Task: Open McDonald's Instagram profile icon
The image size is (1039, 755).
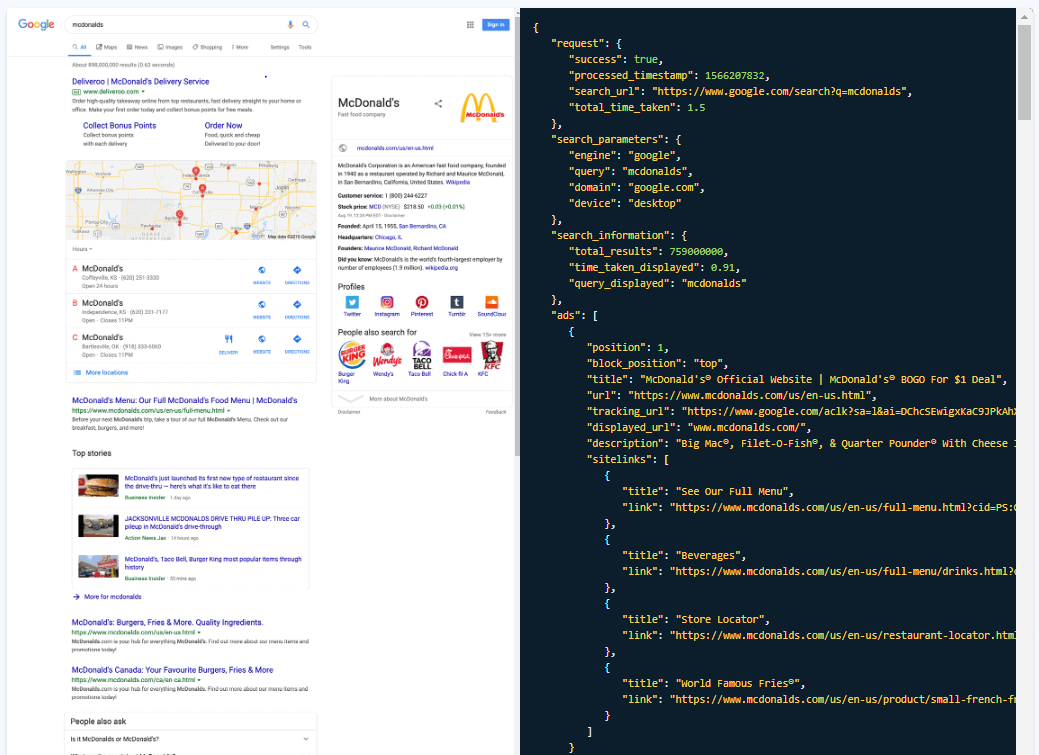Action: [387, 304]
